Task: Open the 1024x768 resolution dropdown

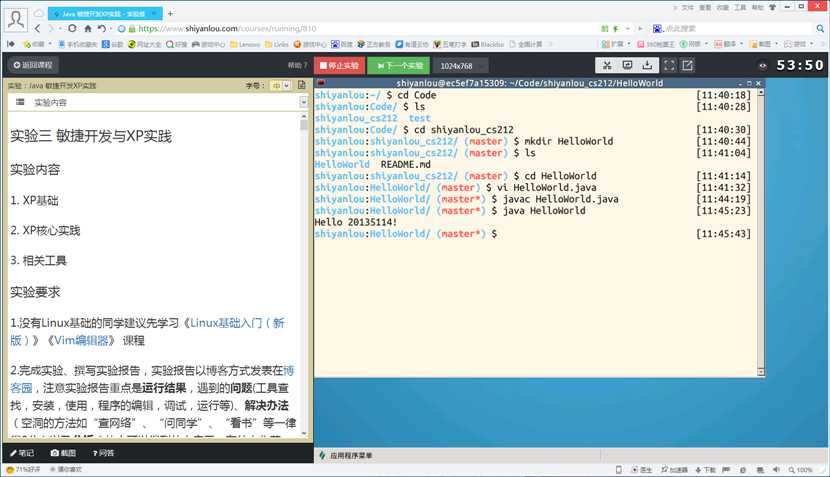Action: pyautogui.click(x=462, y=66)
